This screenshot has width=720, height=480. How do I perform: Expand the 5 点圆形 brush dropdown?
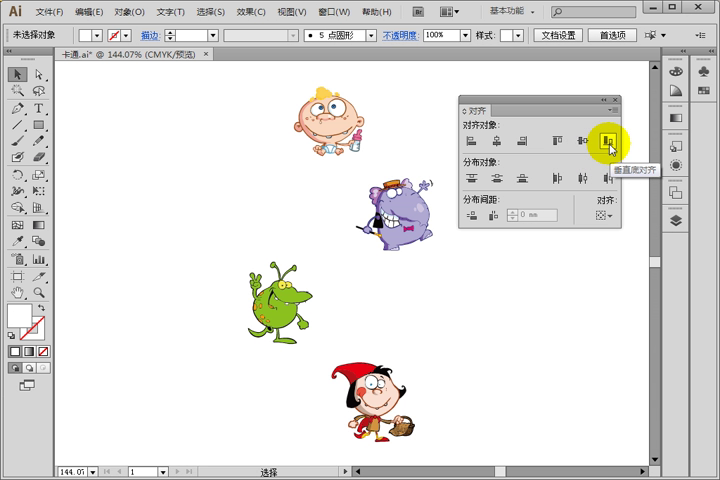(x=371, y=35)
